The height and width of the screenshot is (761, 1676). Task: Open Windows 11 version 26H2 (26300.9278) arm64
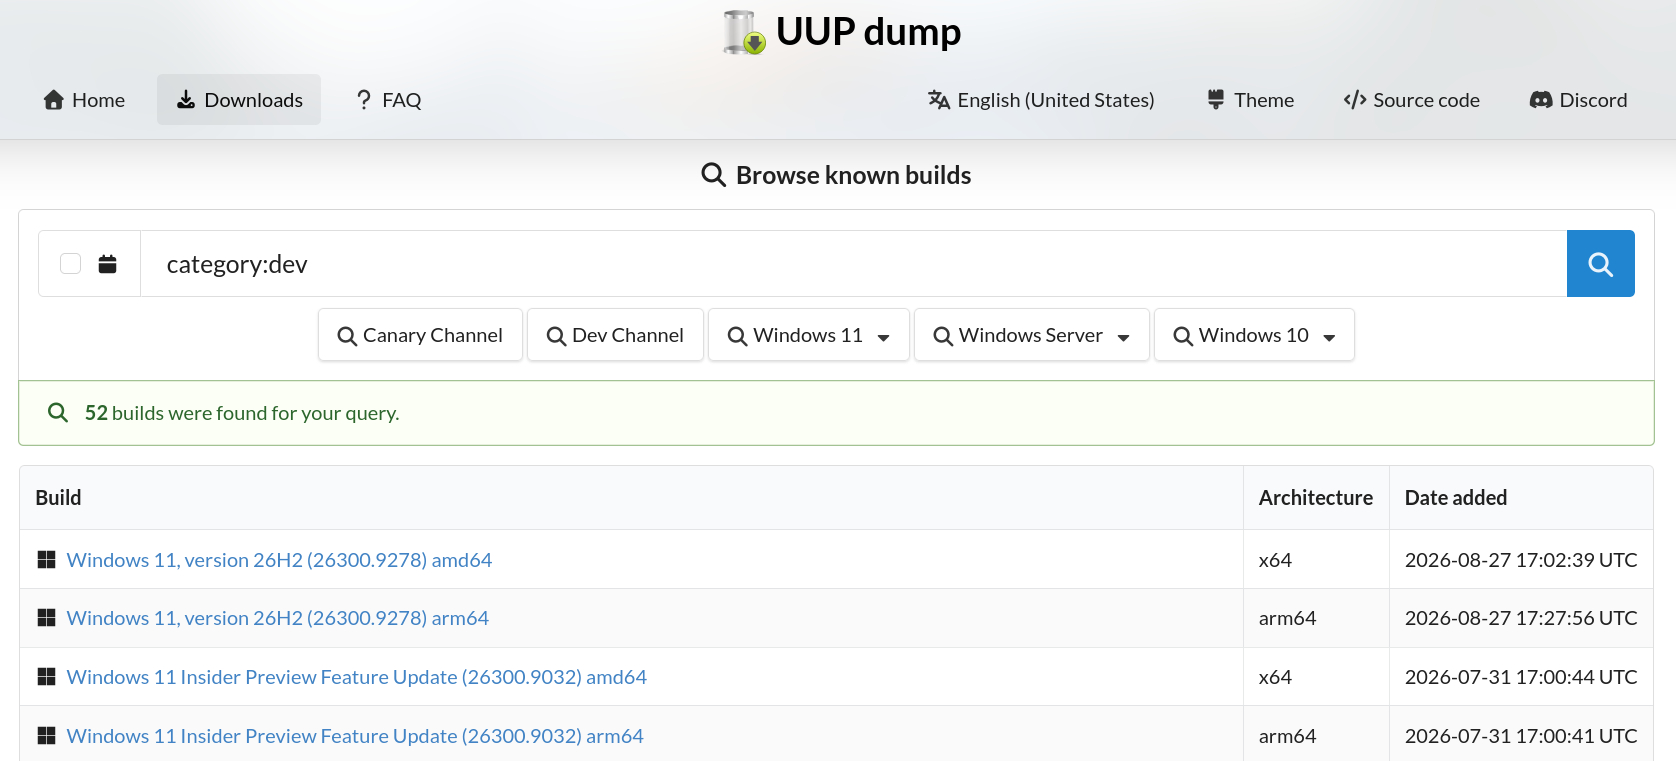click(278, 618)
